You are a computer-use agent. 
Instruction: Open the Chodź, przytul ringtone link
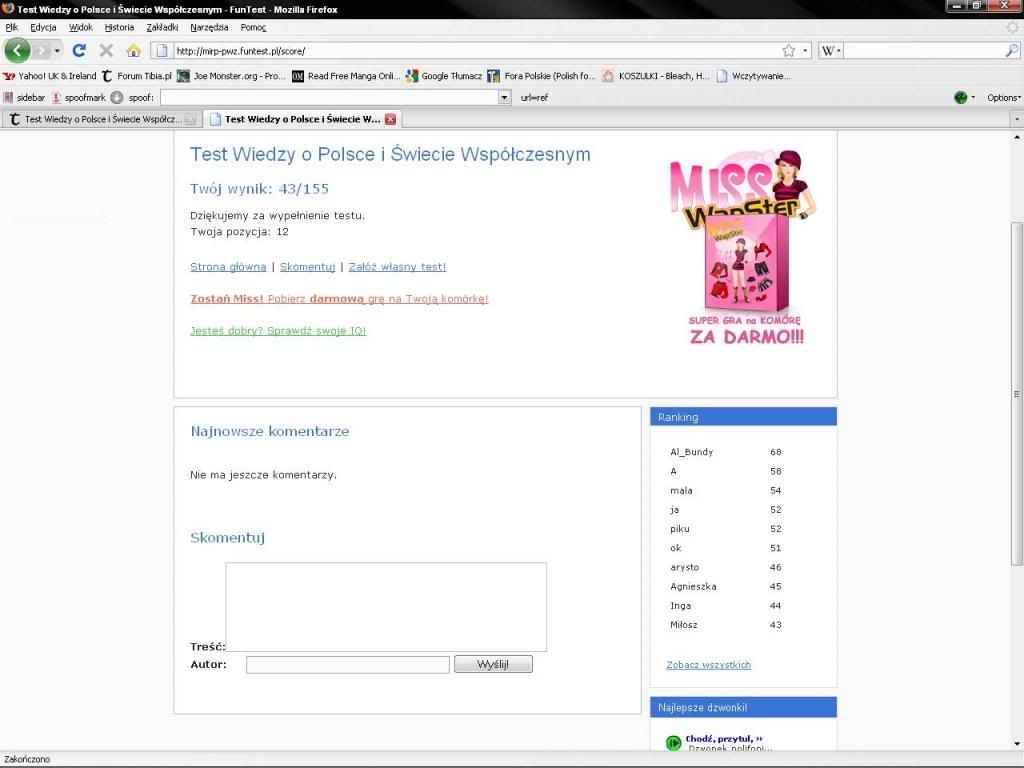[x=724, y=739]
